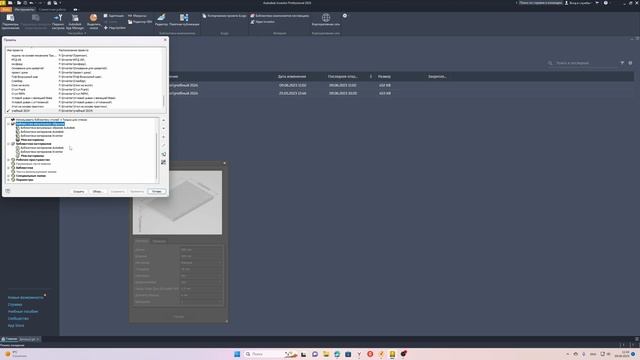Viewport: 640px width, 360px height.
Task: Open the VBA Editor
Action: pos(140,22)
